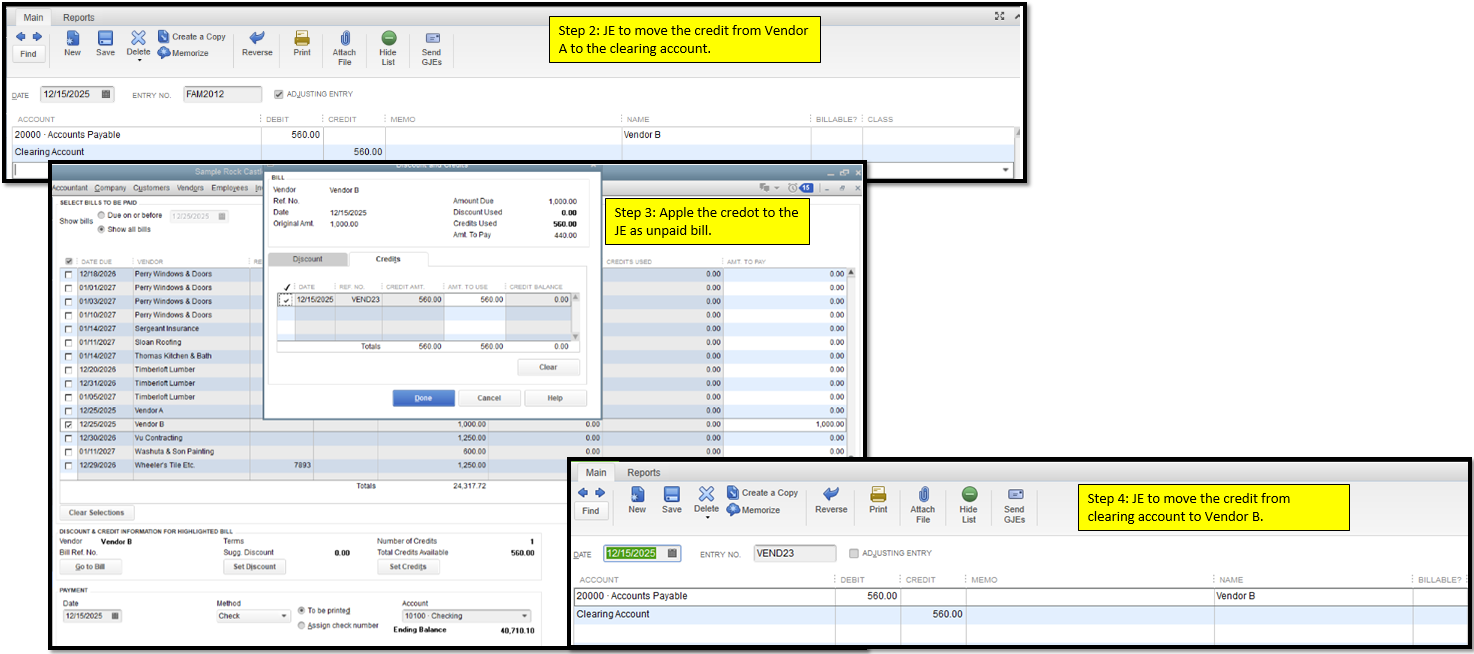Click Set Credits button

tap(408, 567)
